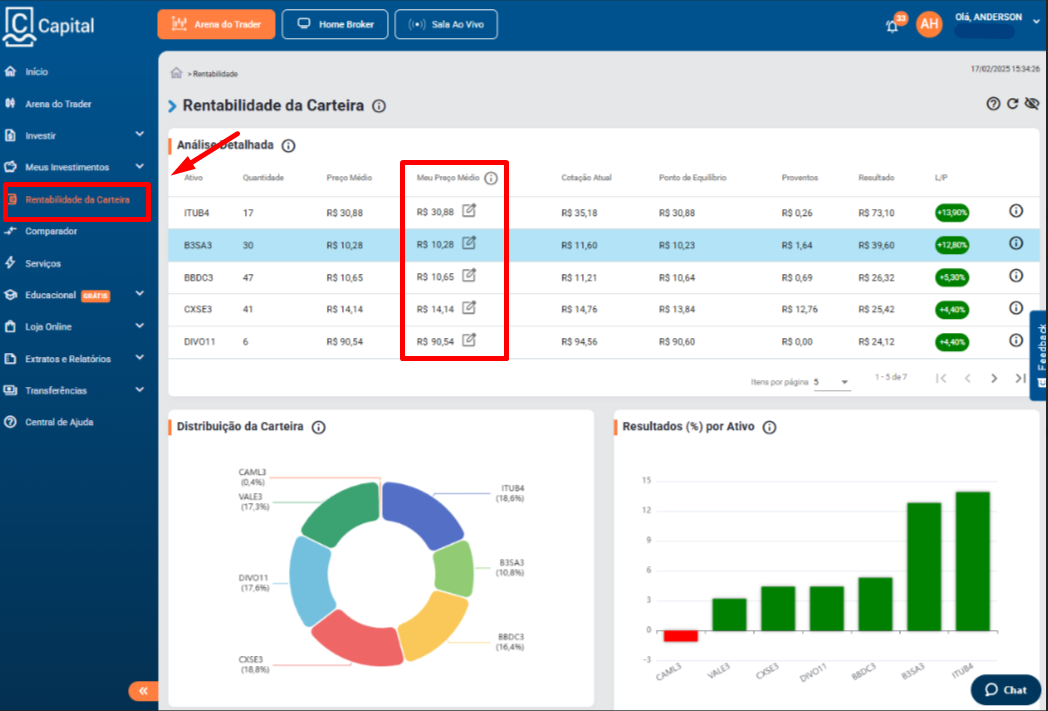Image resolution: width=1048 pixels, height=711 pixels.
Task: Click the Capital logo
Action: (48, 27)
